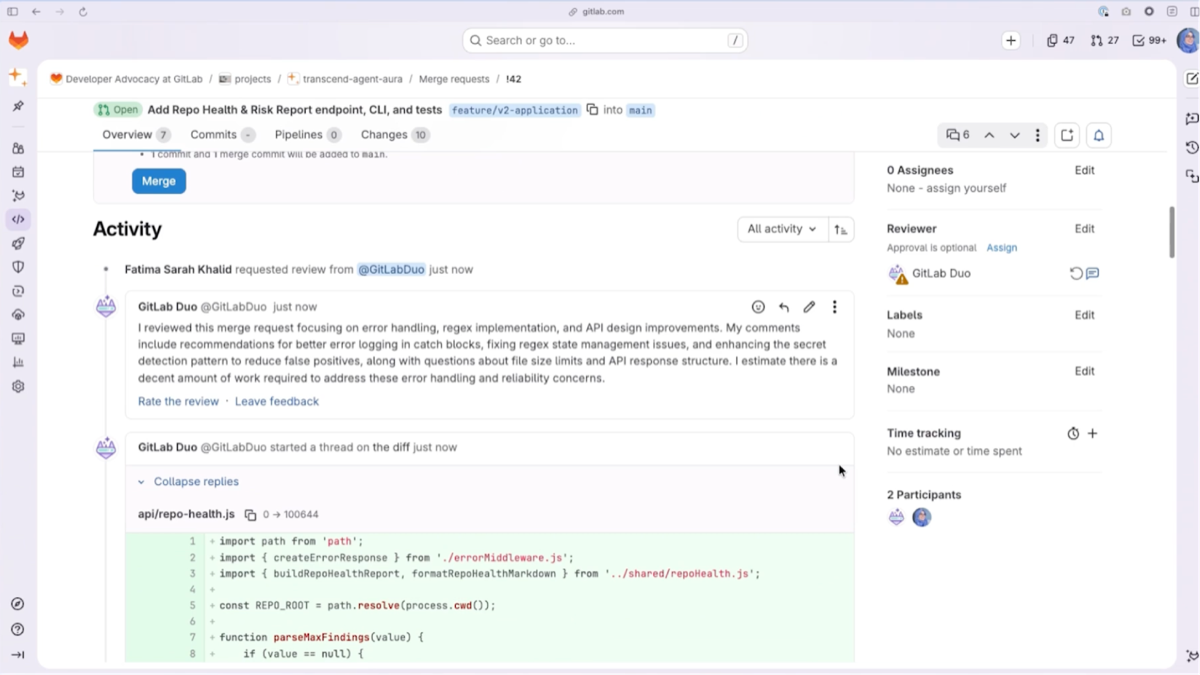Open the Secure shield icon in sidebar
Screen dimensions: 1200x675
coord(17,267)
